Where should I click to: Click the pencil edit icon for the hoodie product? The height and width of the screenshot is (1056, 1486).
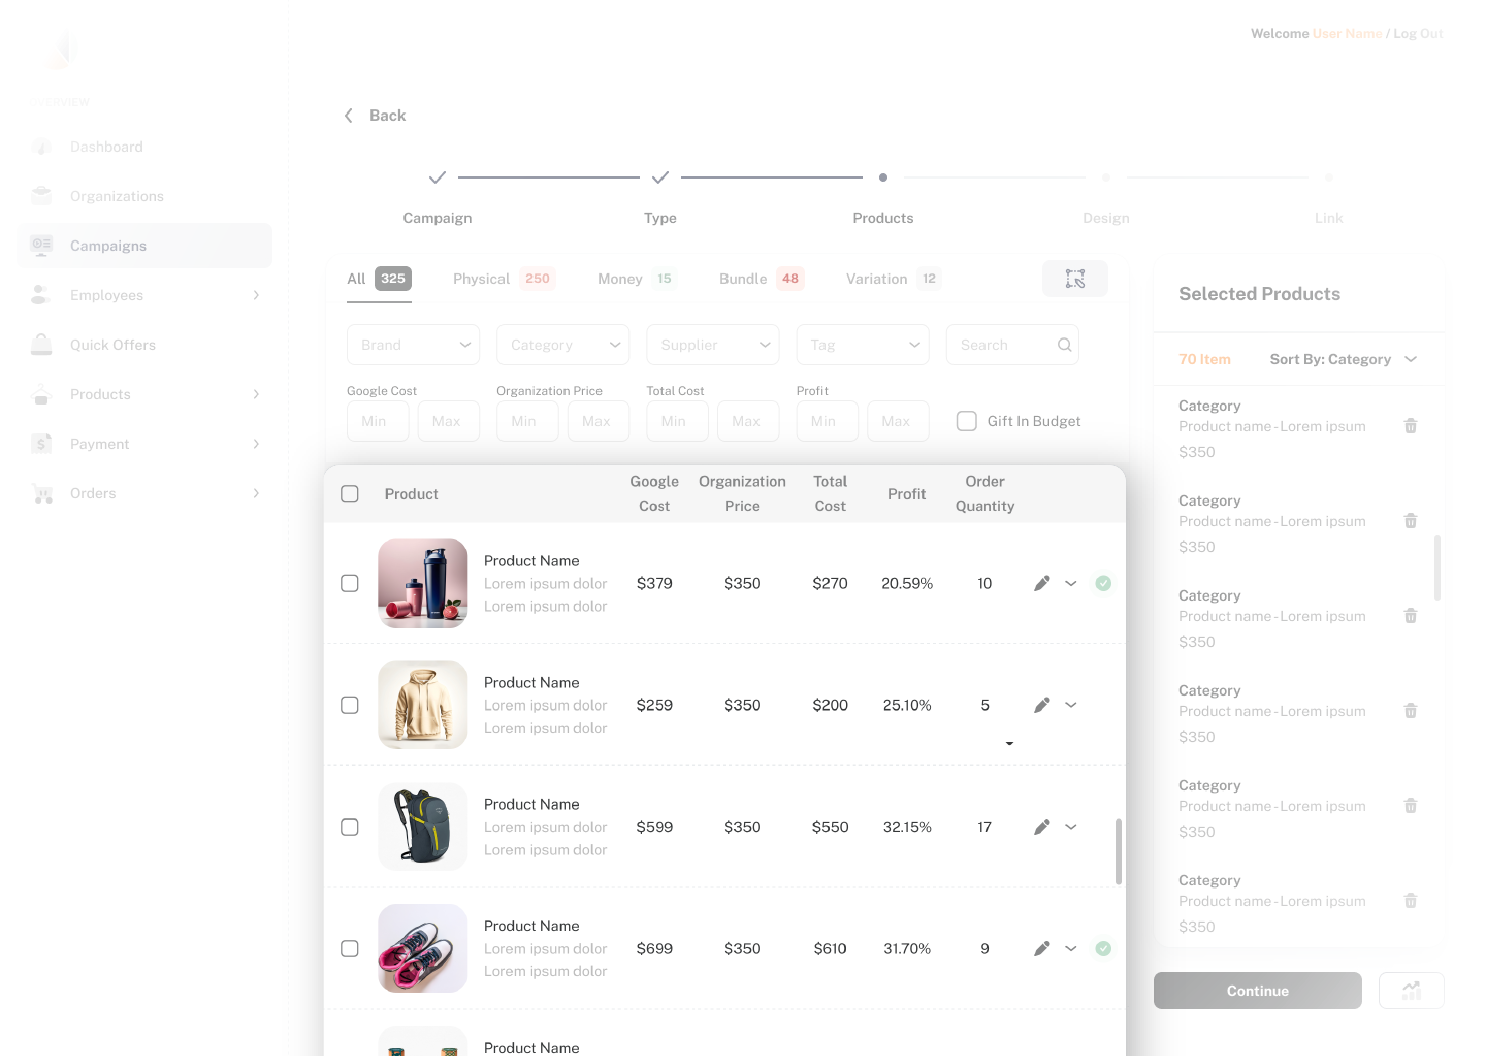tap(1041, 705)
